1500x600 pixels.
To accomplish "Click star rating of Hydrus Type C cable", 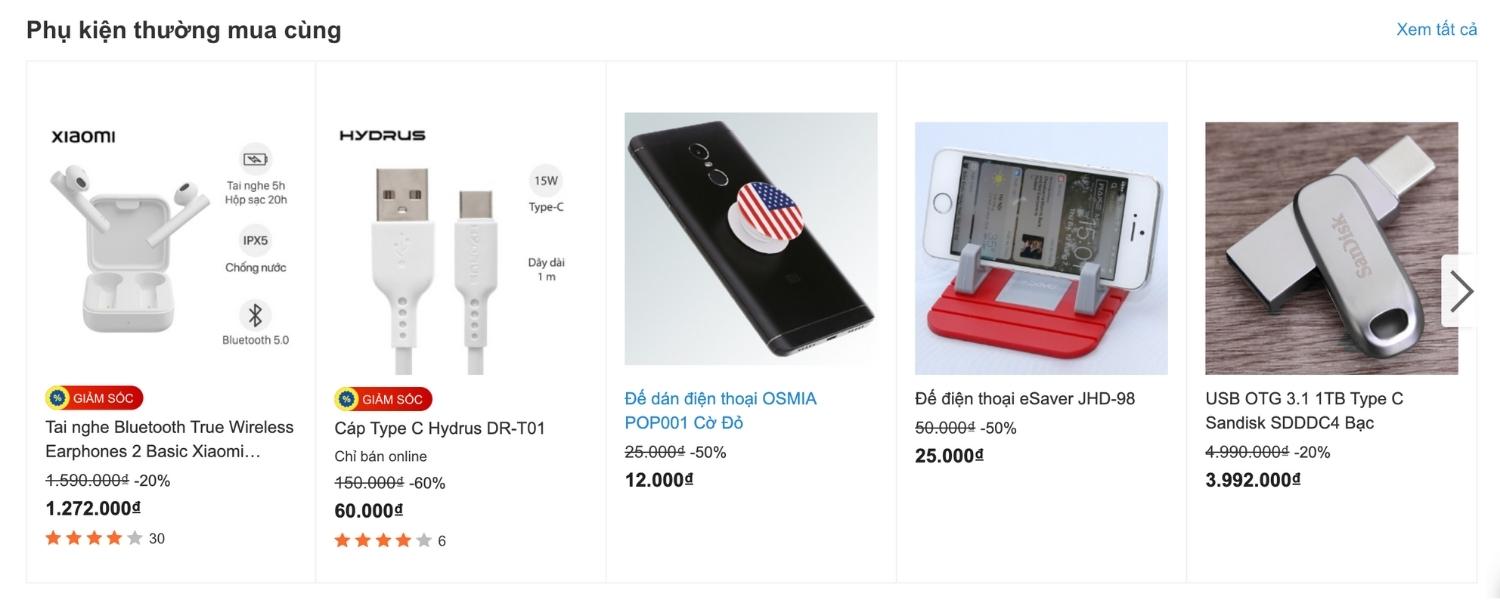I will pyautogui.click(x=383, y=541).
